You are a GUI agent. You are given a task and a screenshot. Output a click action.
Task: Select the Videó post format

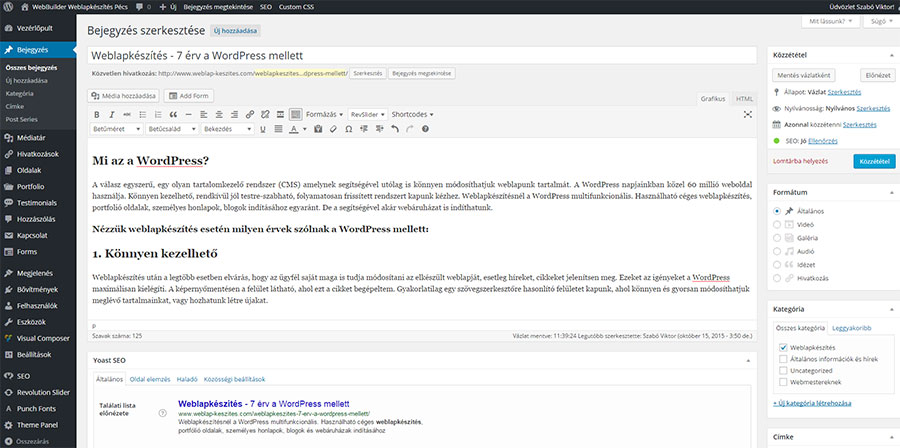777,224
